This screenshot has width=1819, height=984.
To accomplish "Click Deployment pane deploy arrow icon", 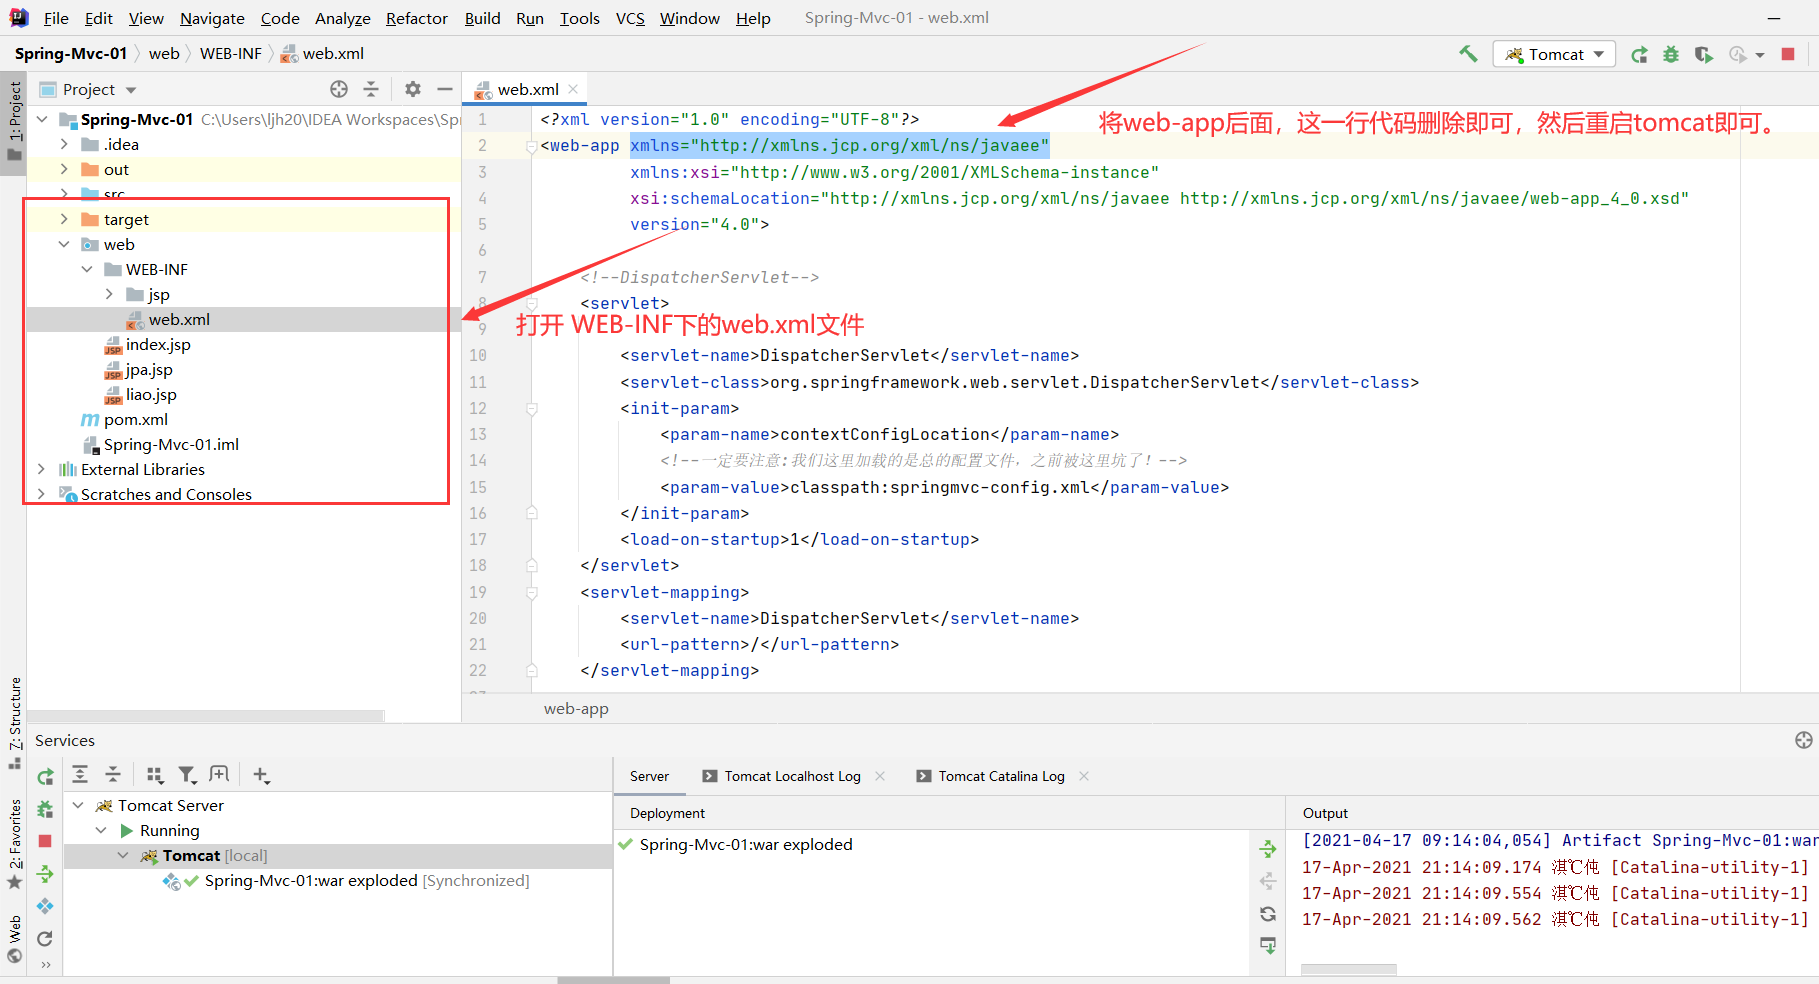I will tap(1268, 849).
